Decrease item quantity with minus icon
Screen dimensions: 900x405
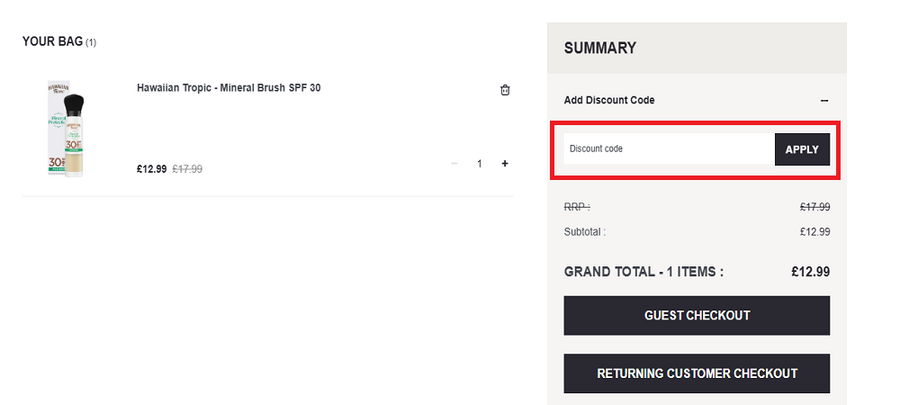point(455,163)
